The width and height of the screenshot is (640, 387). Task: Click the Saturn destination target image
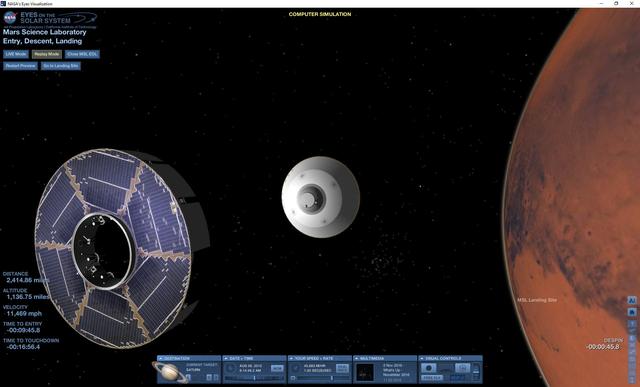(170, 372)
